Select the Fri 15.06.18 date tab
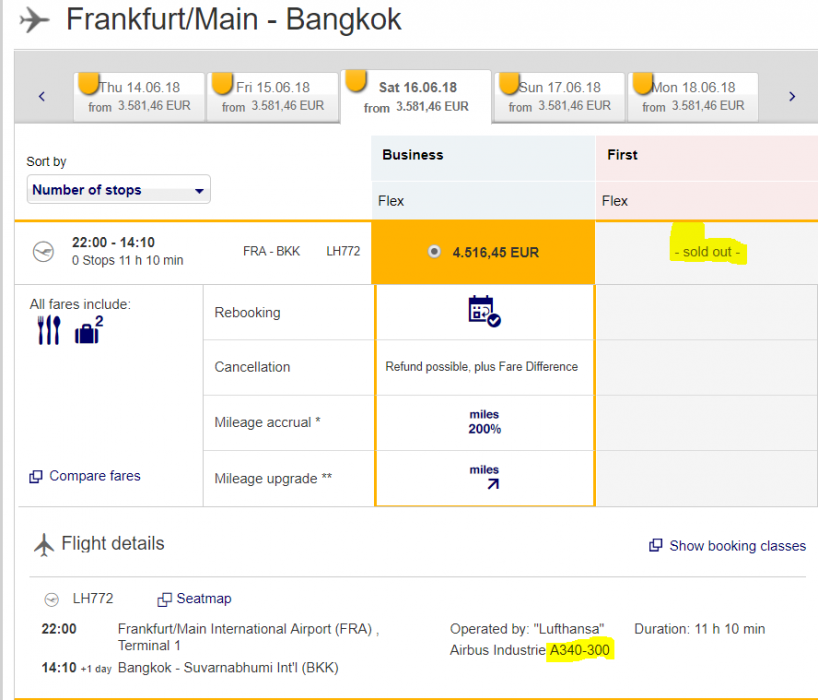This screenshot has height=700, width=818. [x=273, y=96]
